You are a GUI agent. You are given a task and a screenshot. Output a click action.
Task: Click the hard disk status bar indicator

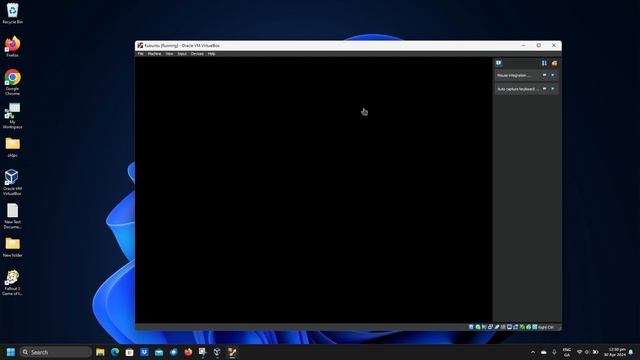[471, 327]
